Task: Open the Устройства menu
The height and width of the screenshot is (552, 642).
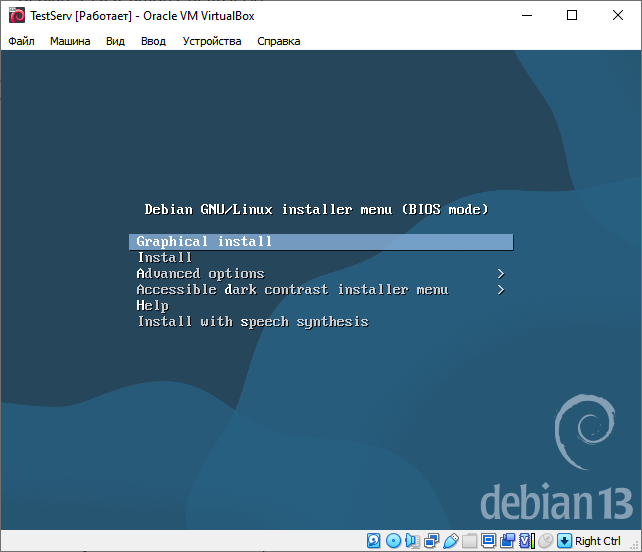Action: (x=212, y=41)
